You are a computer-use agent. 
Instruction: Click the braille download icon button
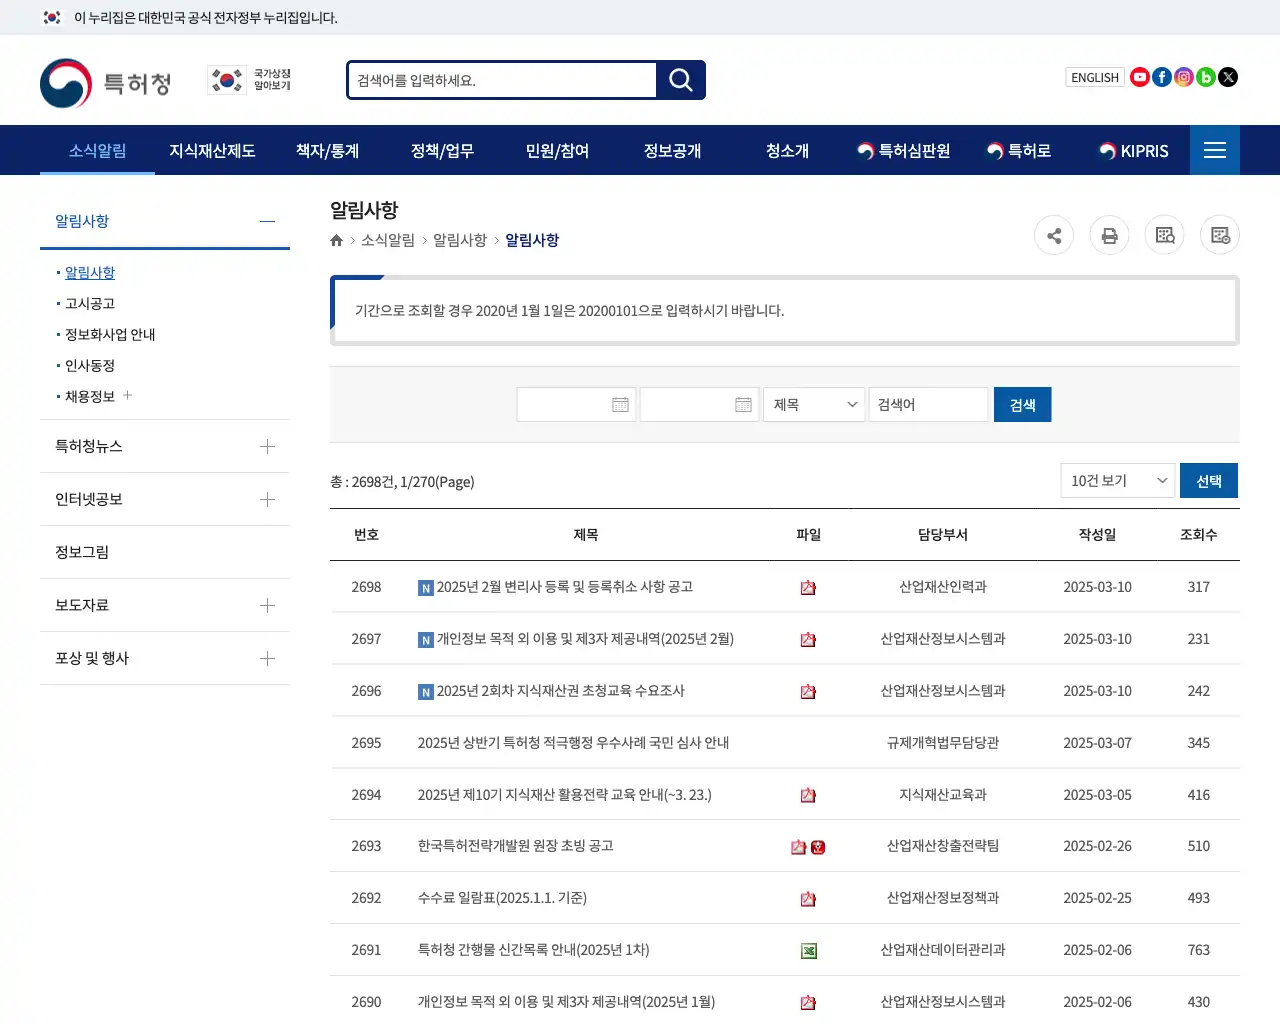pyautogui.click(x=1220, y=235)
